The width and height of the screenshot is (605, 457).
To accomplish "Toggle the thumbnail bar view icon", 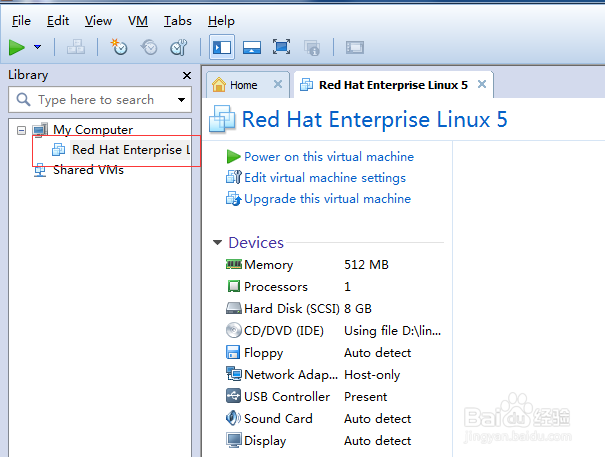I will [x=252, y=47].
